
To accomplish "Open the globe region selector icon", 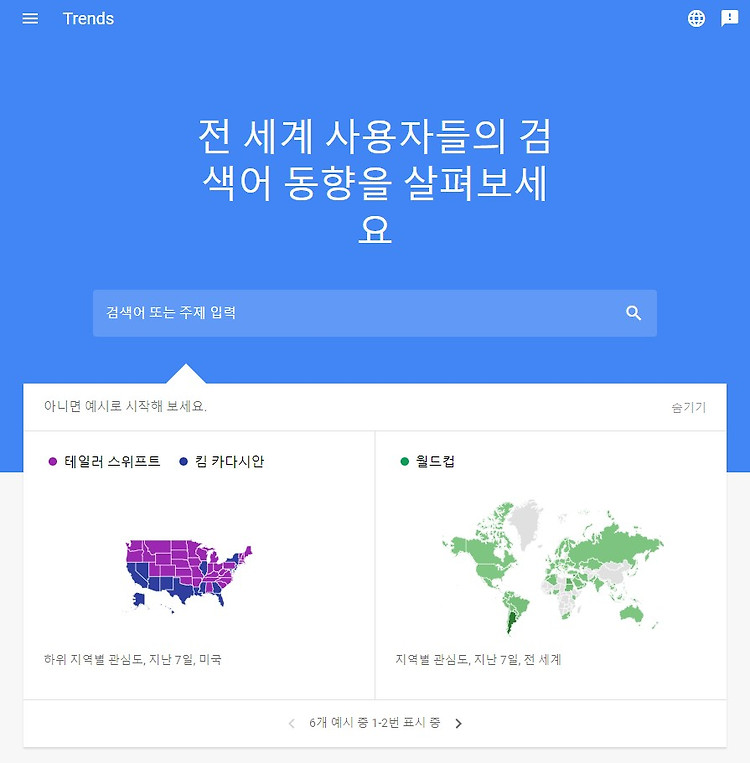I will pyautogui.click(x=696, y=18).
